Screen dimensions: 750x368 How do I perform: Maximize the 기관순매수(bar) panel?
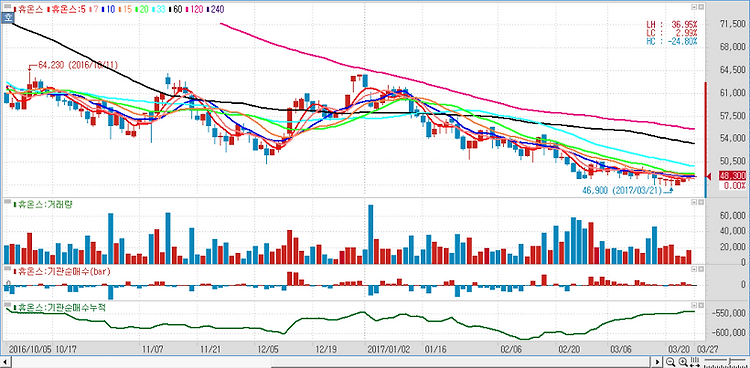[x=700, y=270]
